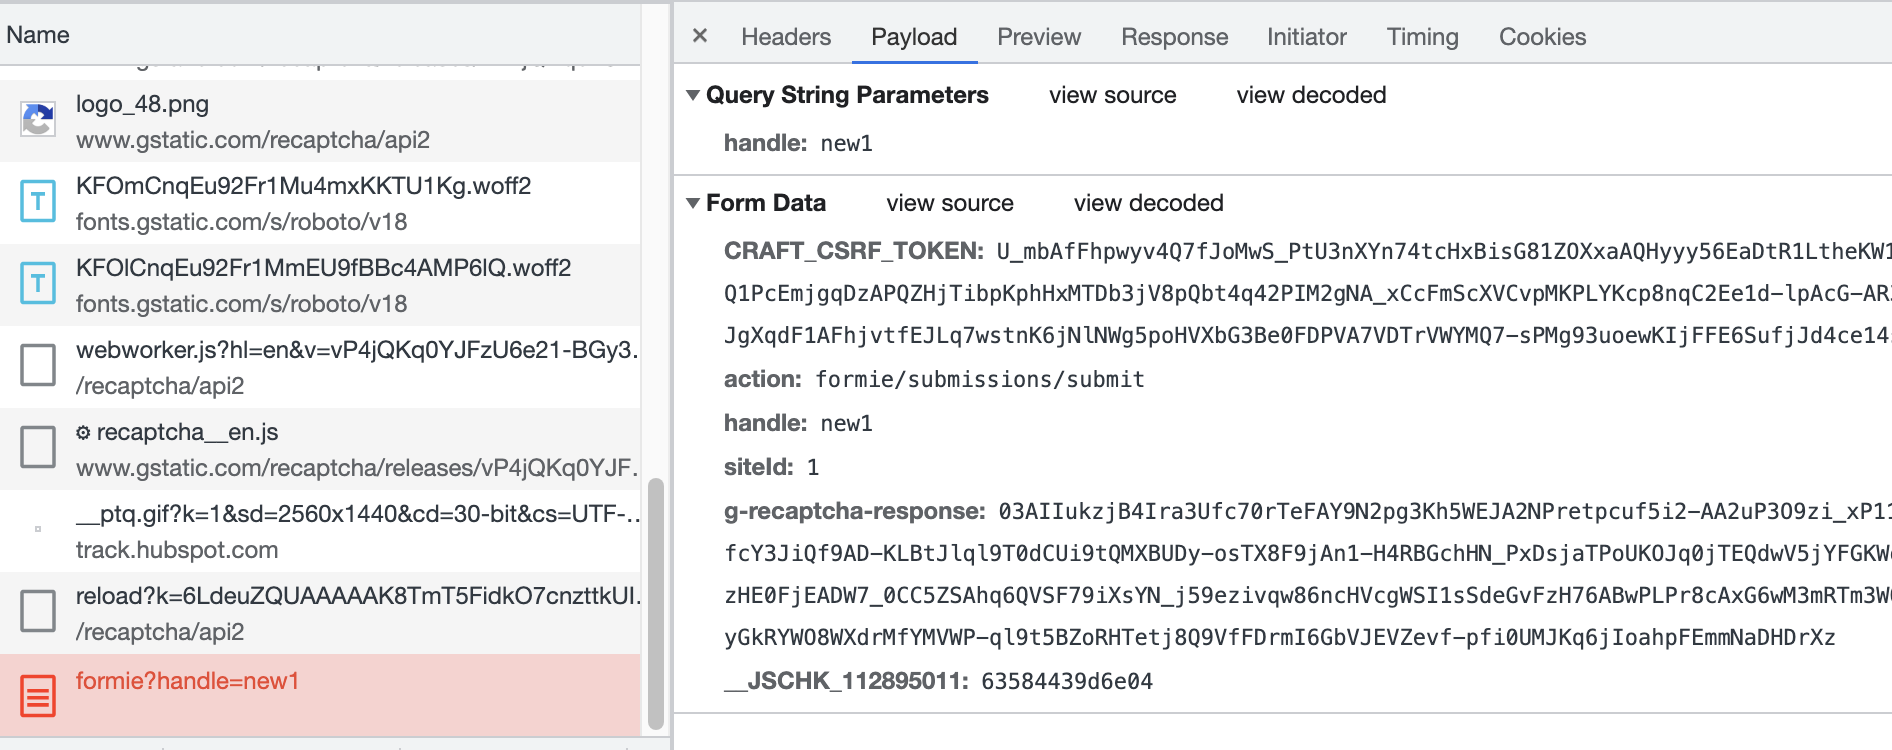The image size is (1892, 750).
Task: Click the siteId parameter label
Action: [x=759, y=467]
